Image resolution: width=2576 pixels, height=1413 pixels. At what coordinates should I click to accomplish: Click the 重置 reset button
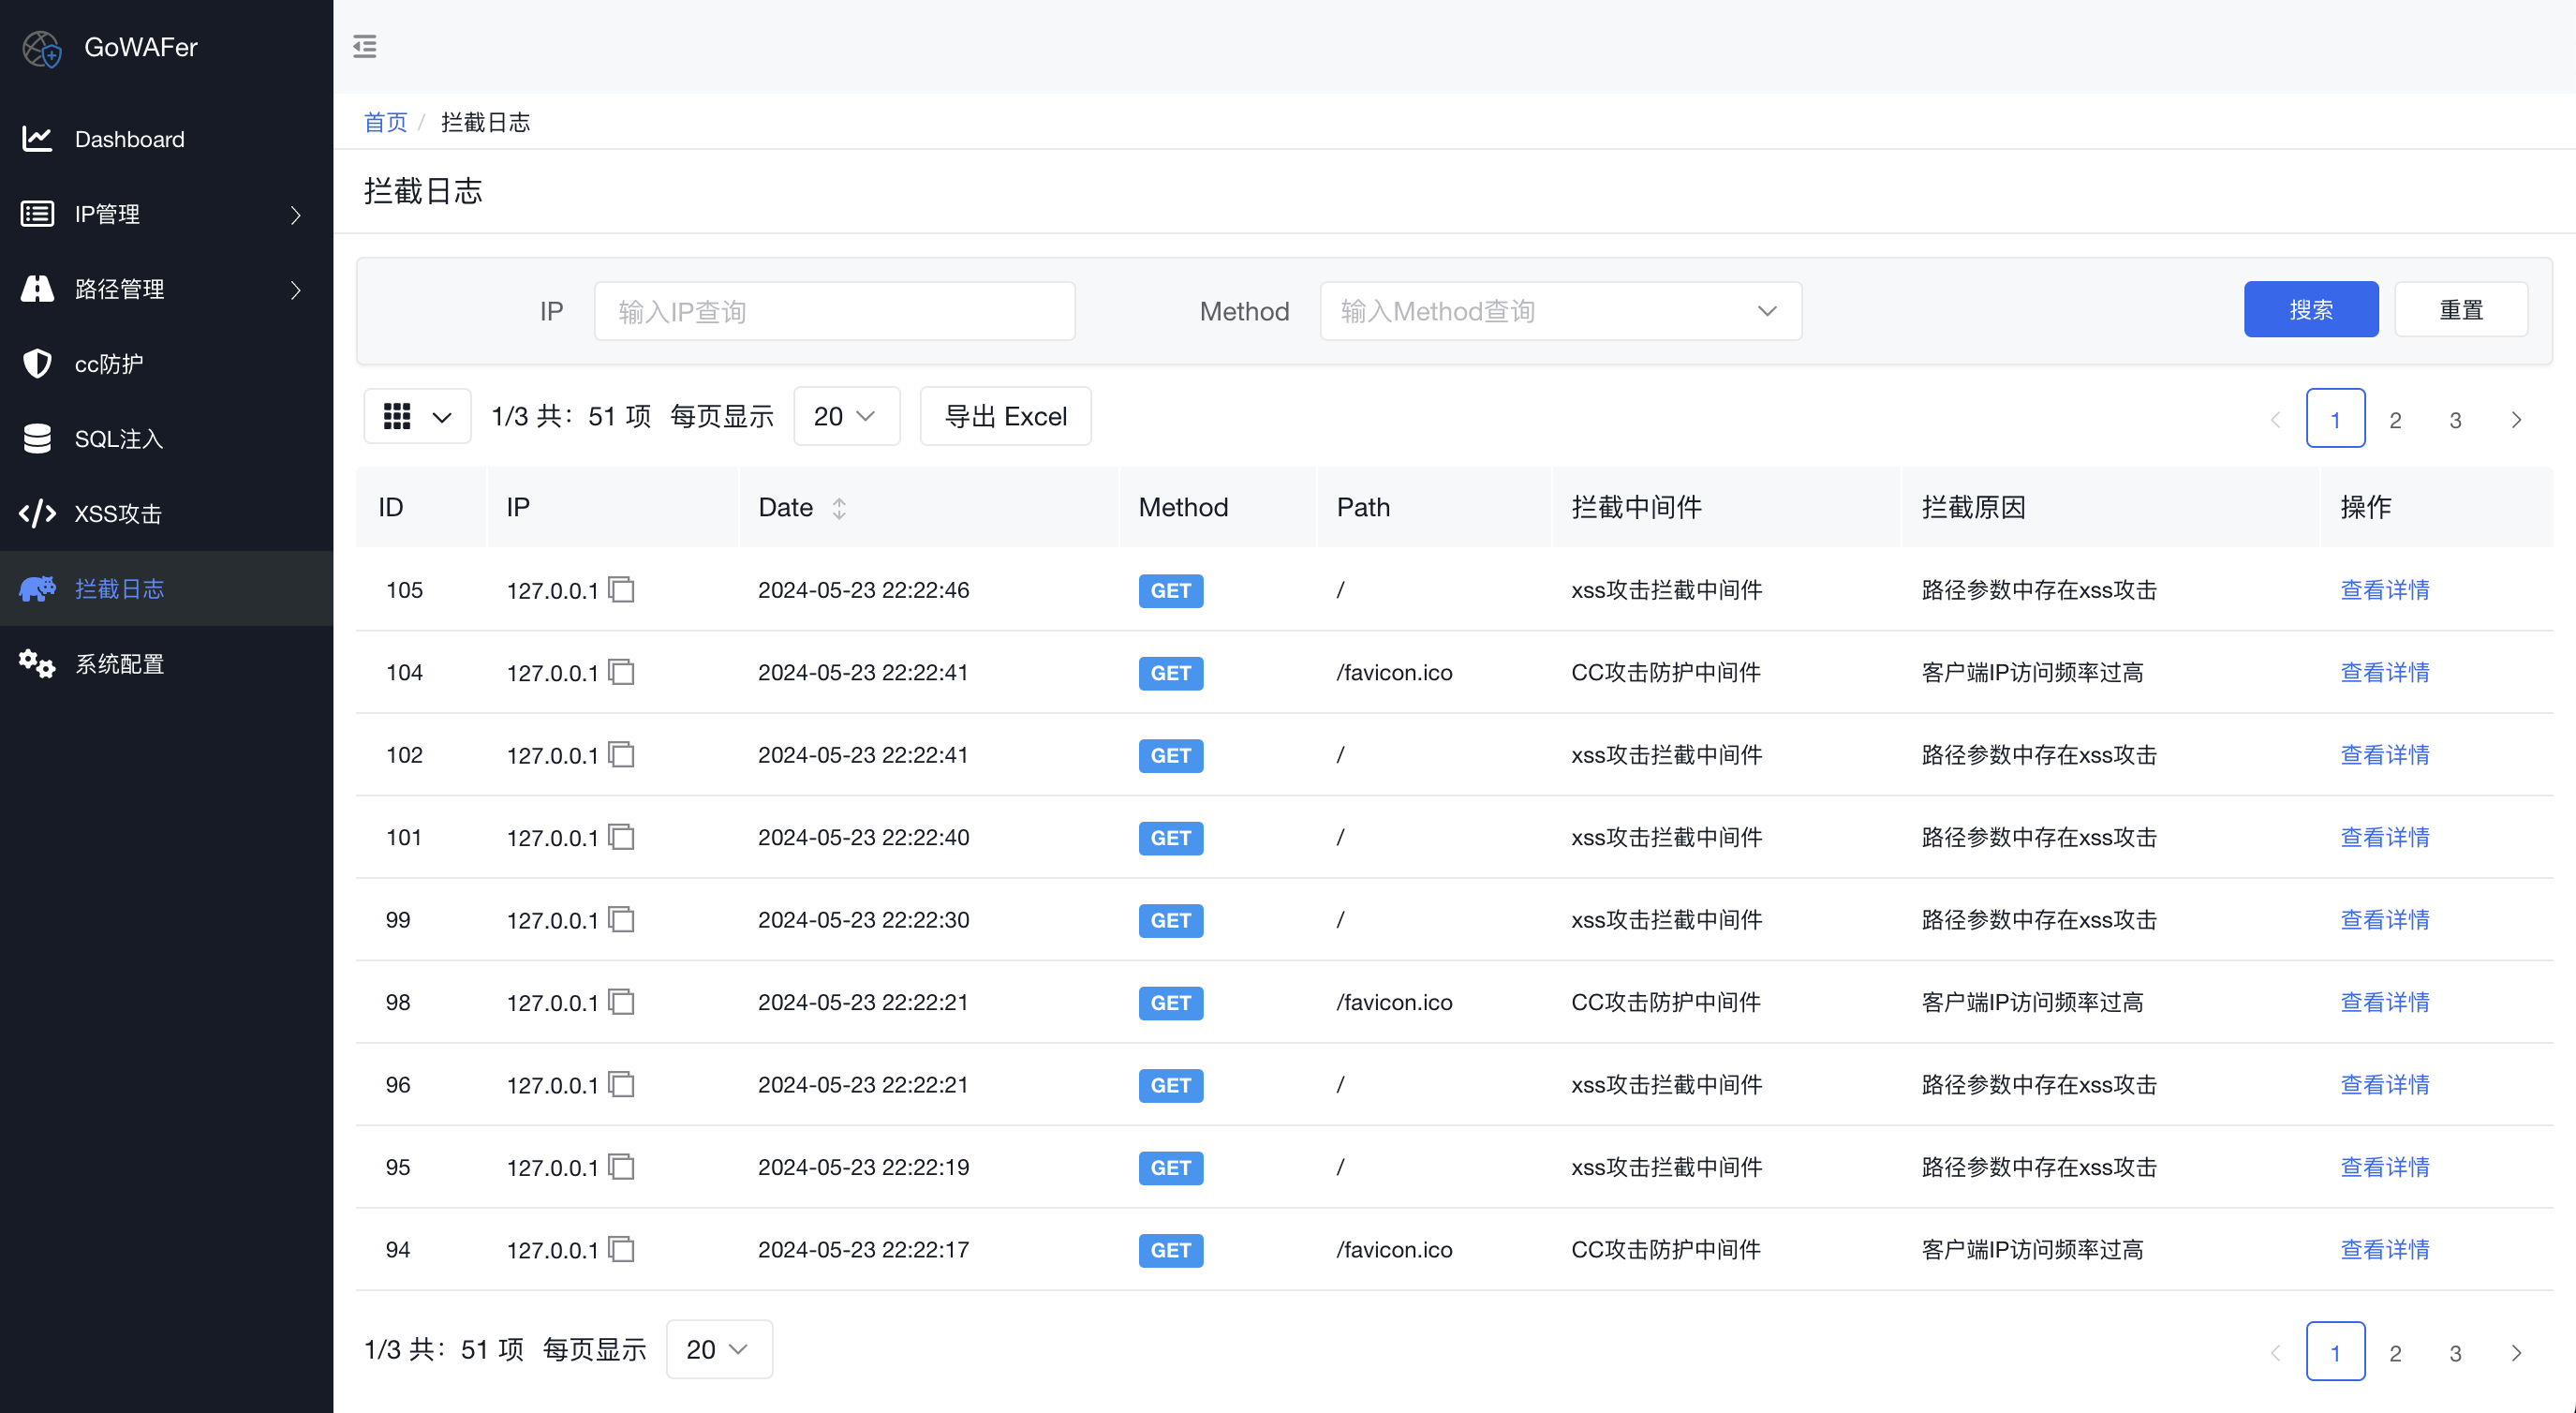[2461, 310]
